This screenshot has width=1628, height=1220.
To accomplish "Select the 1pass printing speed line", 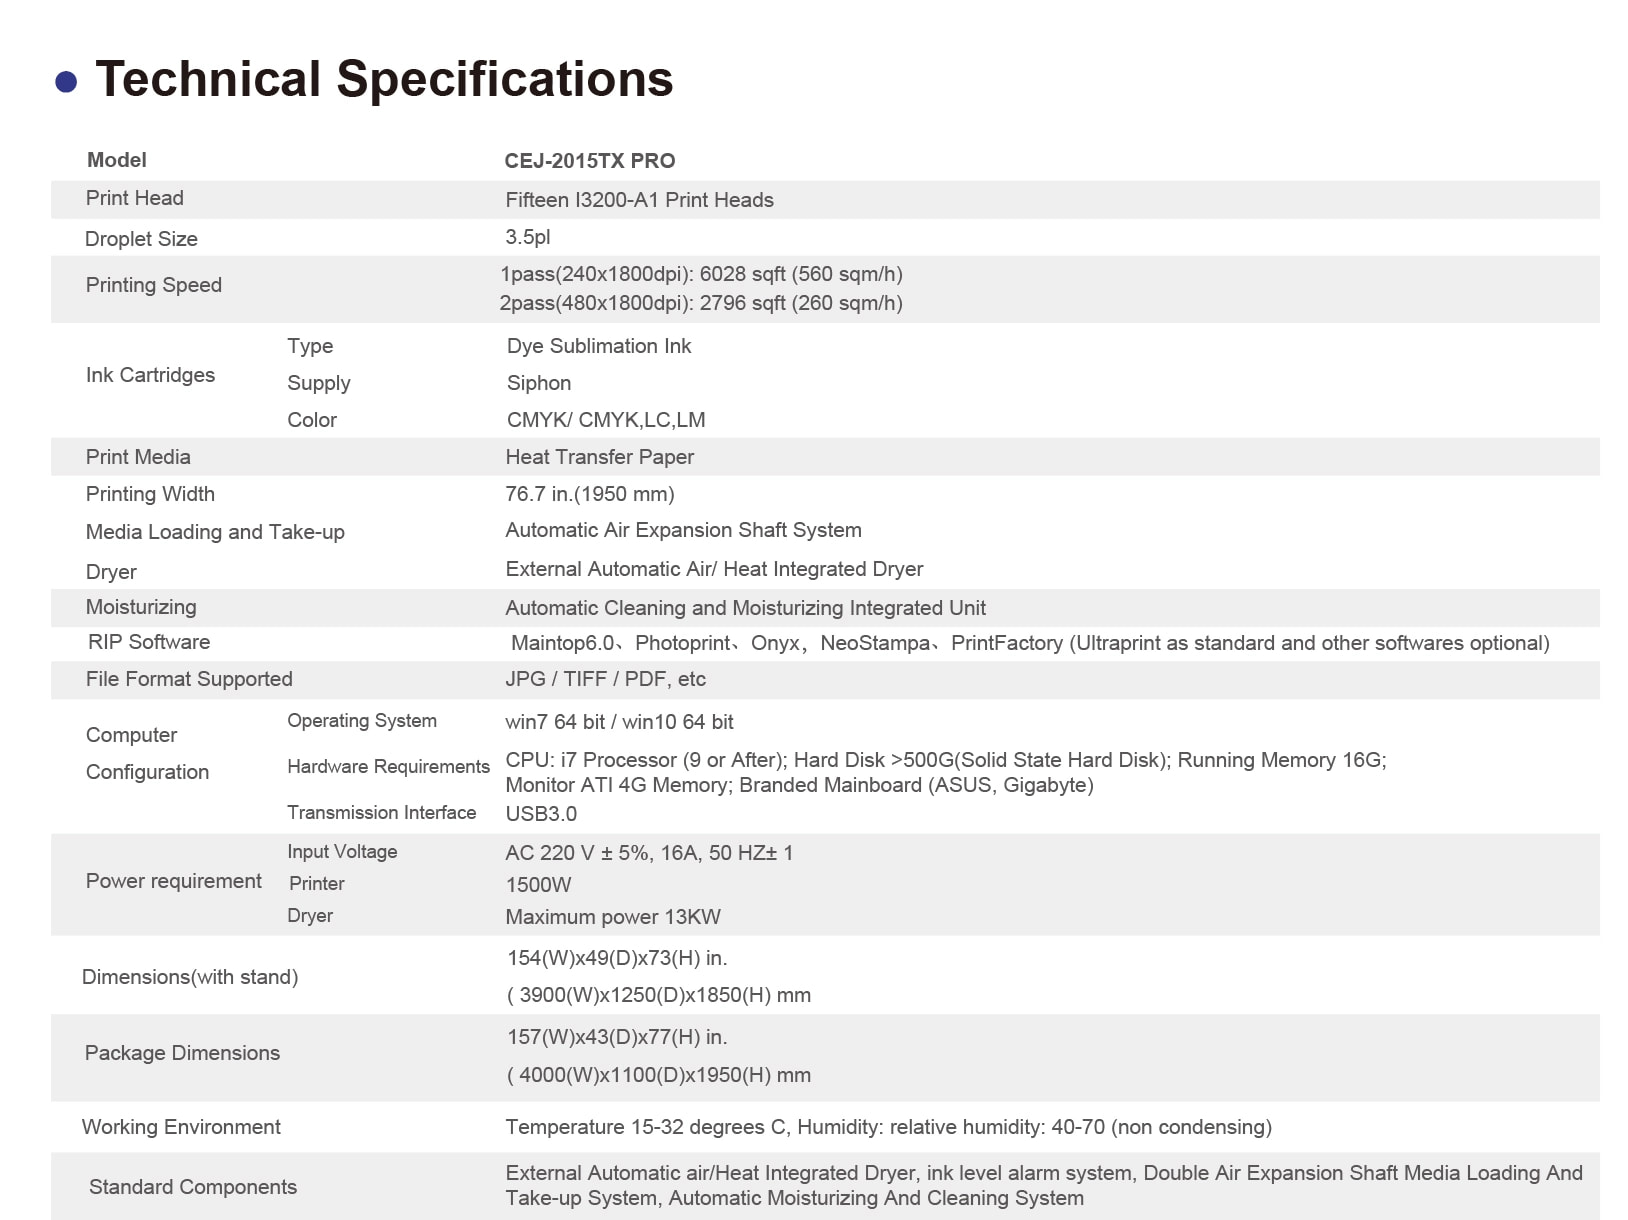I will coord(701,274).
